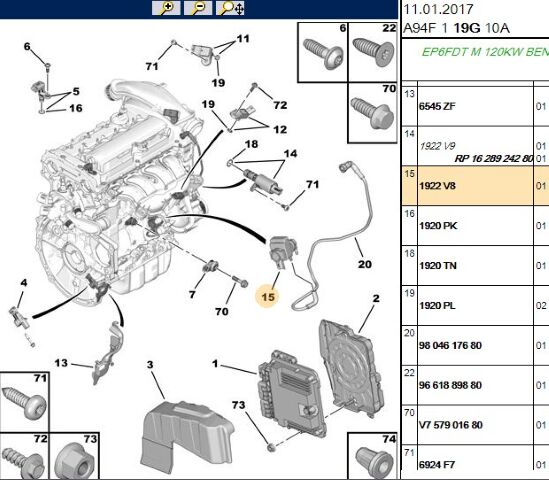Click callout number 3 for the cover
549x480 pixels.
[x=150, y=364]
